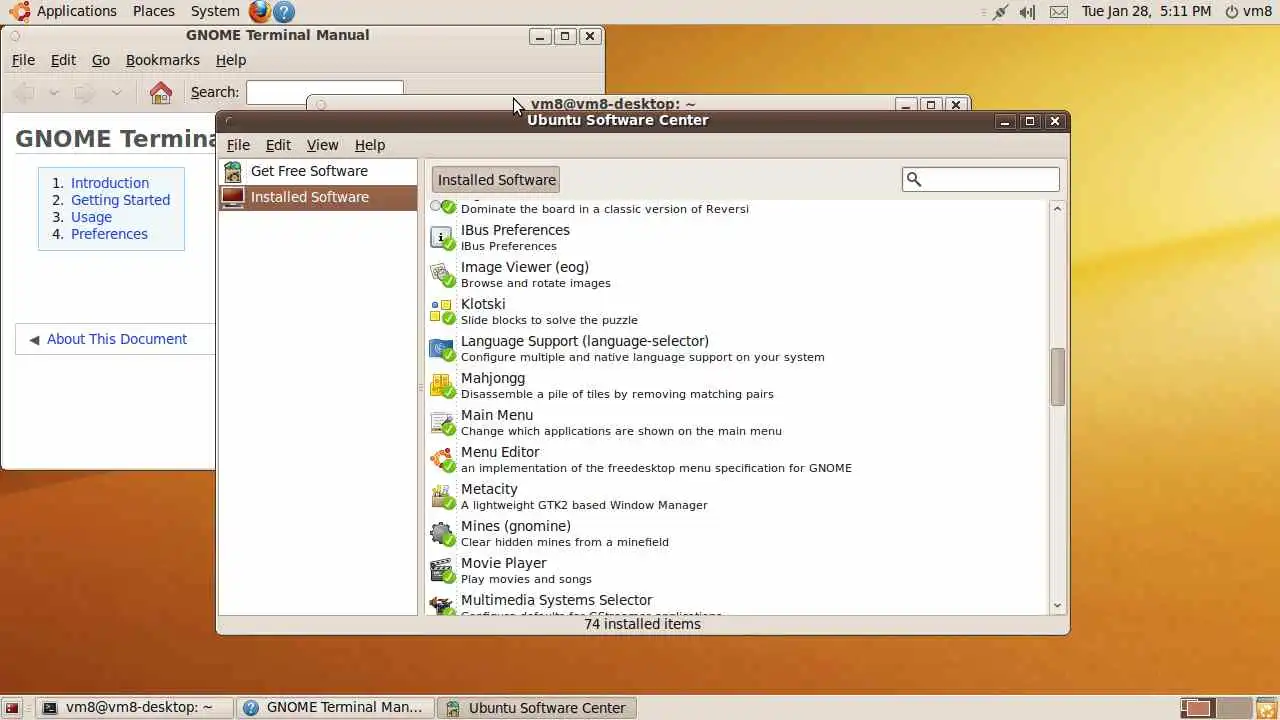Open the Bookmarks menu in Terminal Manual

pyautogui.click(x=163, y=60)
